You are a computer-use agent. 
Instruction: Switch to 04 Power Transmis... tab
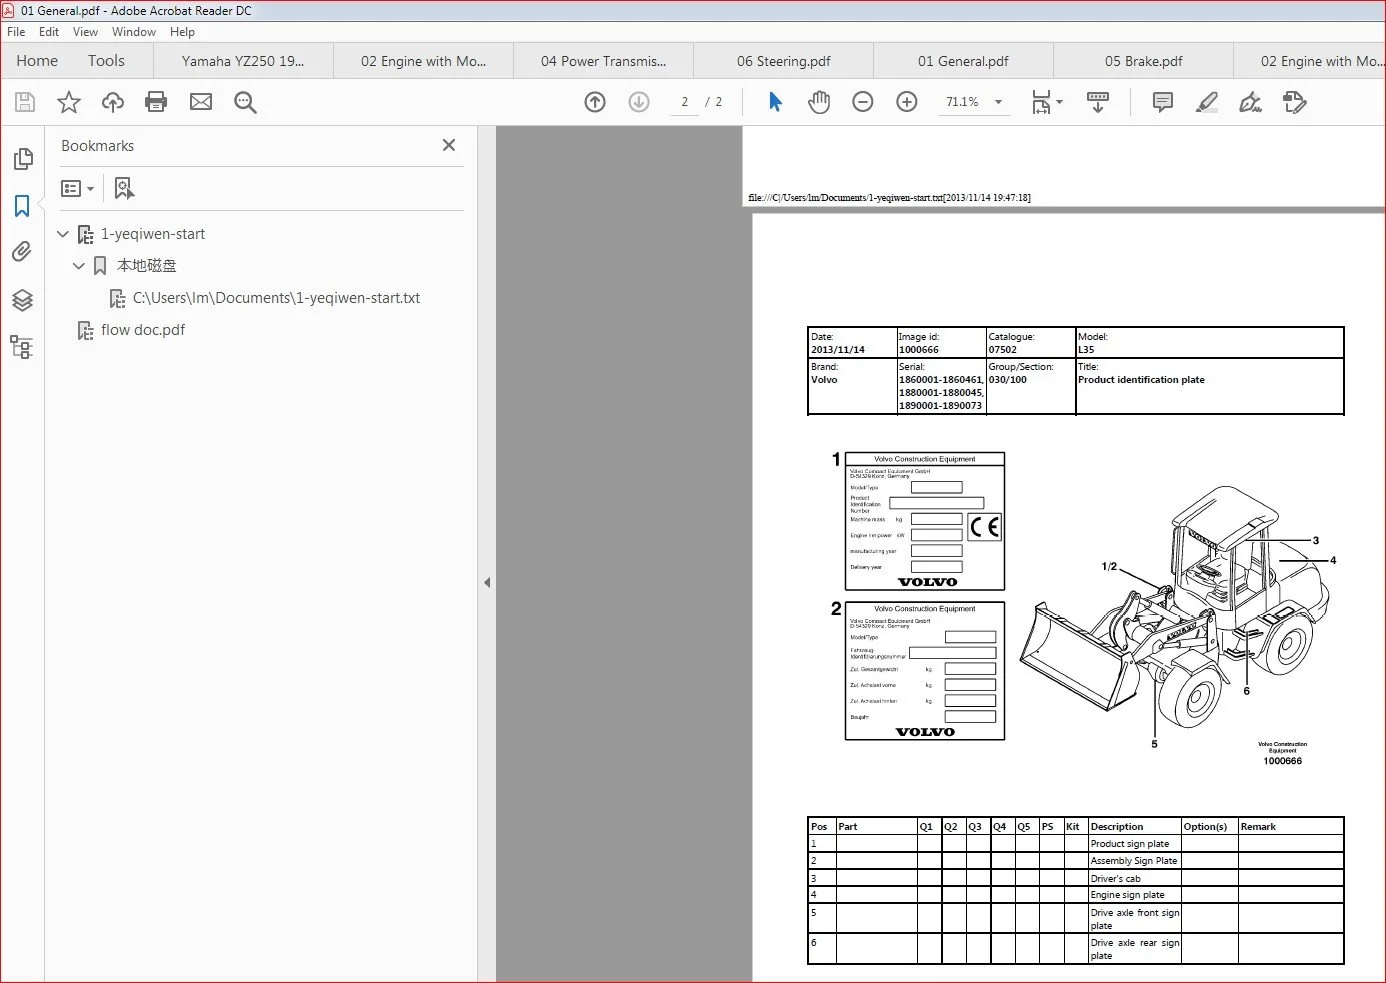pos(603,61)
